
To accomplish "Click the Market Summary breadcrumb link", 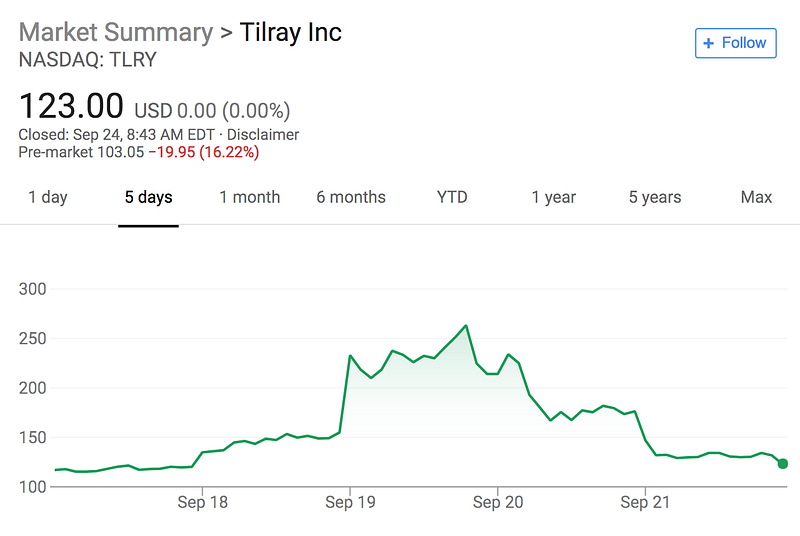I will point(115,32).
